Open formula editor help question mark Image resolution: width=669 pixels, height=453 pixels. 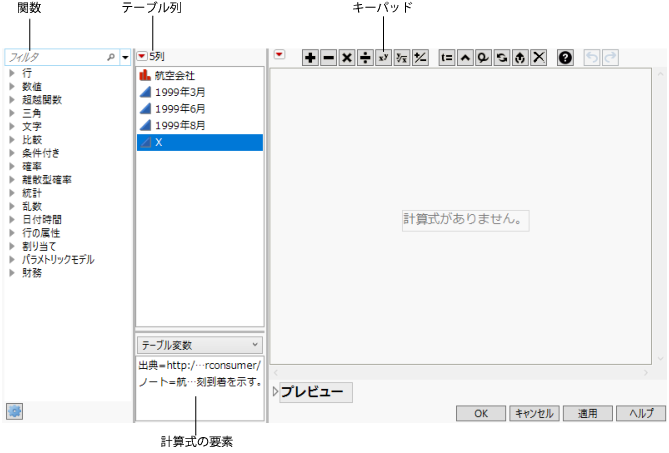pyautogui.click(x=565, y=58)
